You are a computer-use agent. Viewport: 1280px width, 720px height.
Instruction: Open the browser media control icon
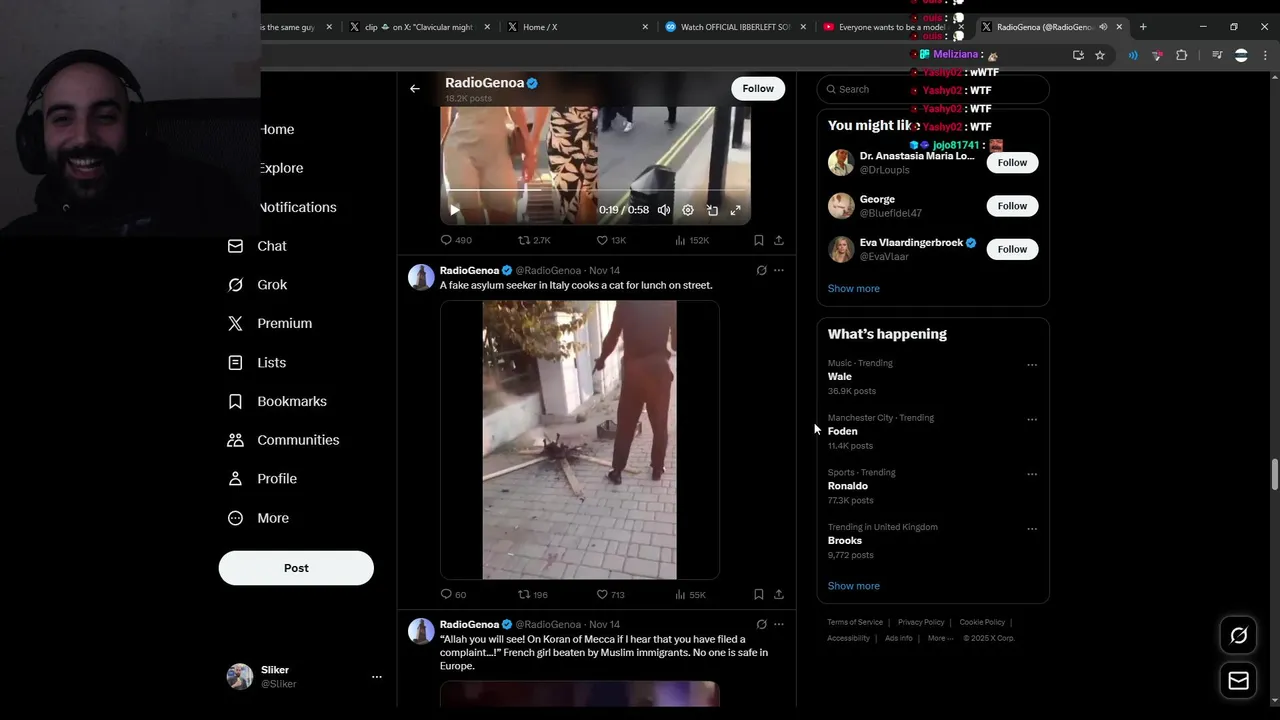pyautogui.click(x=1217, y=55)
